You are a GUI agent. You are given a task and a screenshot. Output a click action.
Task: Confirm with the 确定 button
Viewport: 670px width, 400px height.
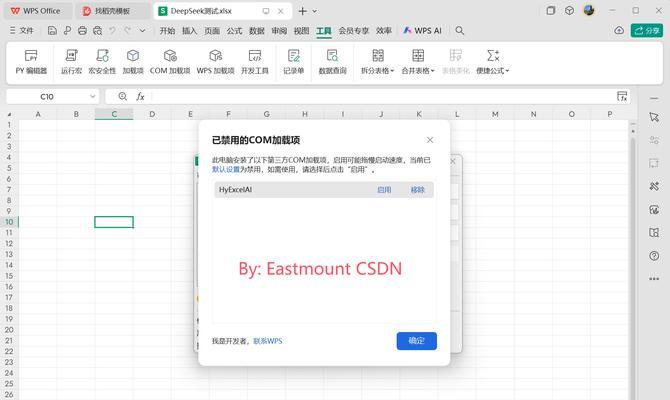tap(417, 341)
